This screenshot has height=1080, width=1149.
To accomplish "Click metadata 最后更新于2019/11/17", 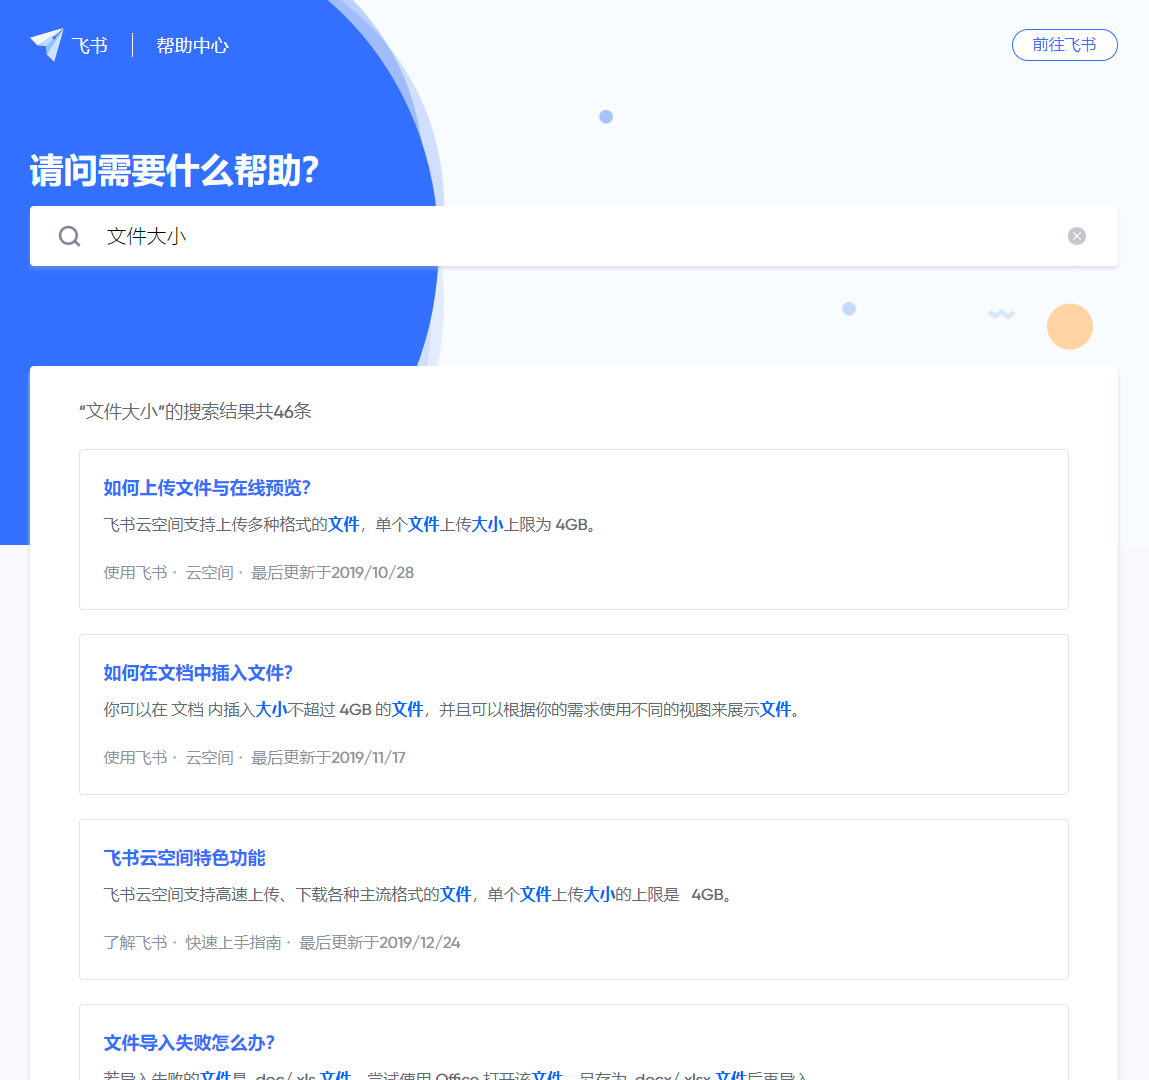I will pos(328,758).
